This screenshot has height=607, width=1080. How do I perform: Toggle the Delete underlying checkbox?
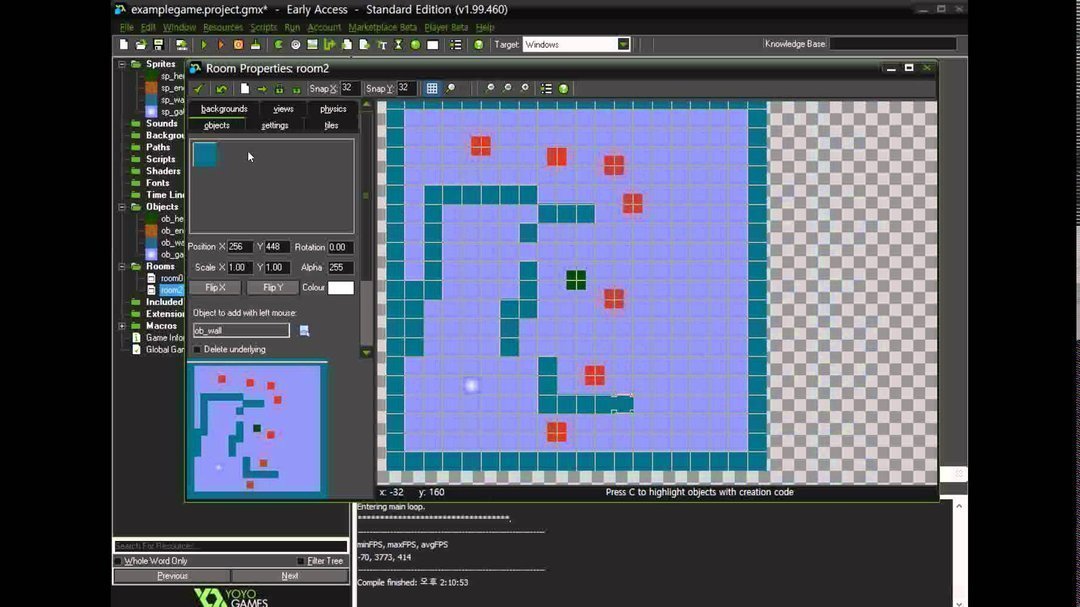(198, 350)
